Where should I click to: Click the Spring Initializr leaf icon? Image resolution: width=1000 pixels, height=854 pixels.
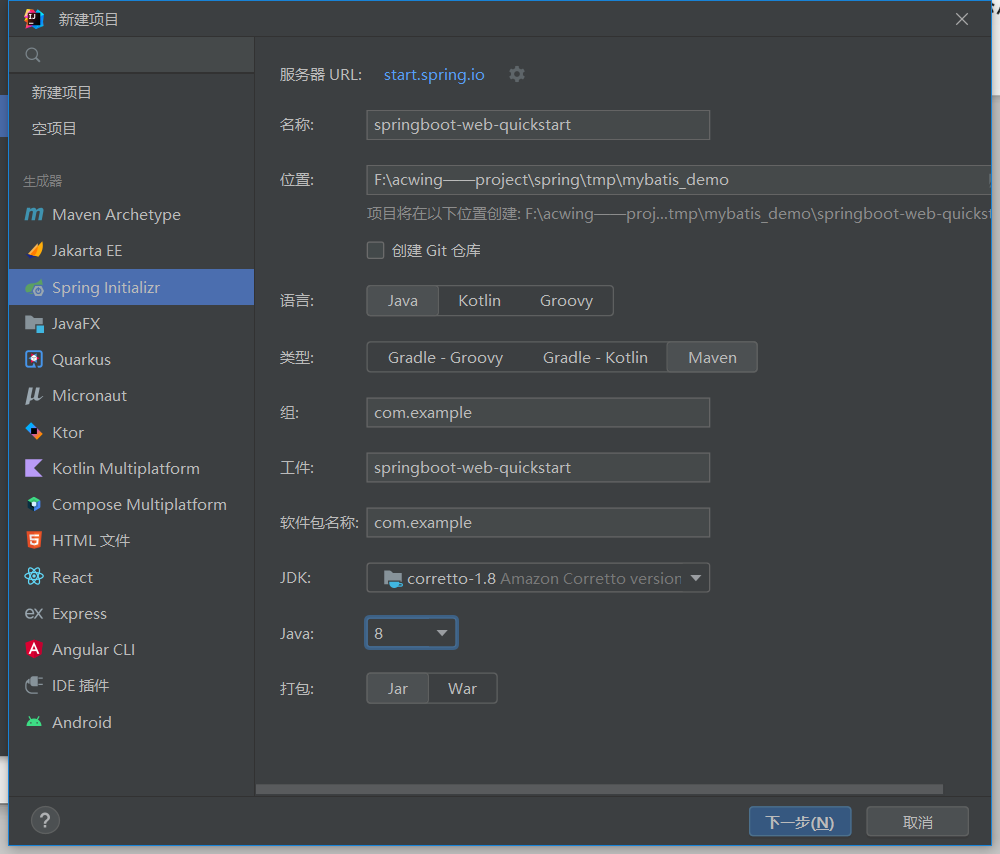pyautogui.click(x=34, y=288)
